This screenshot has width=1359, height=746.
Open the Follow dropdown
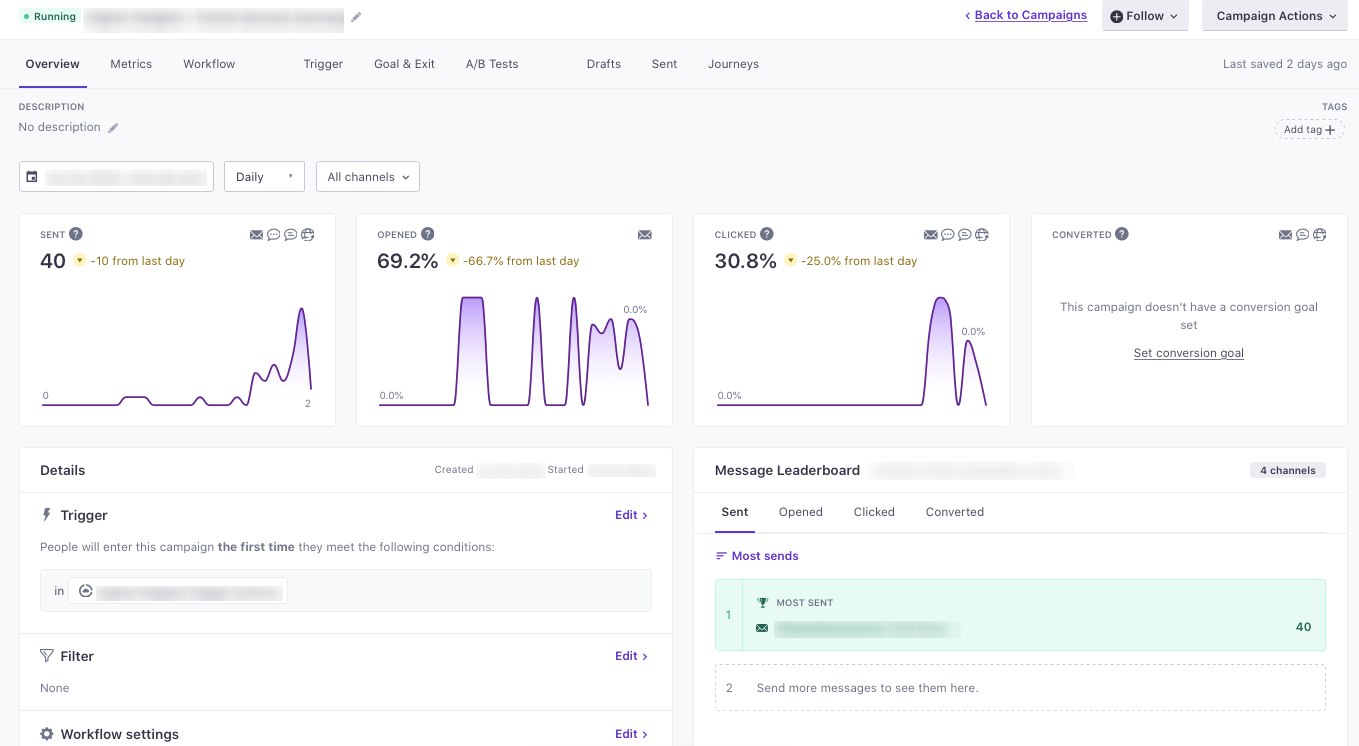coord(1145,16)
